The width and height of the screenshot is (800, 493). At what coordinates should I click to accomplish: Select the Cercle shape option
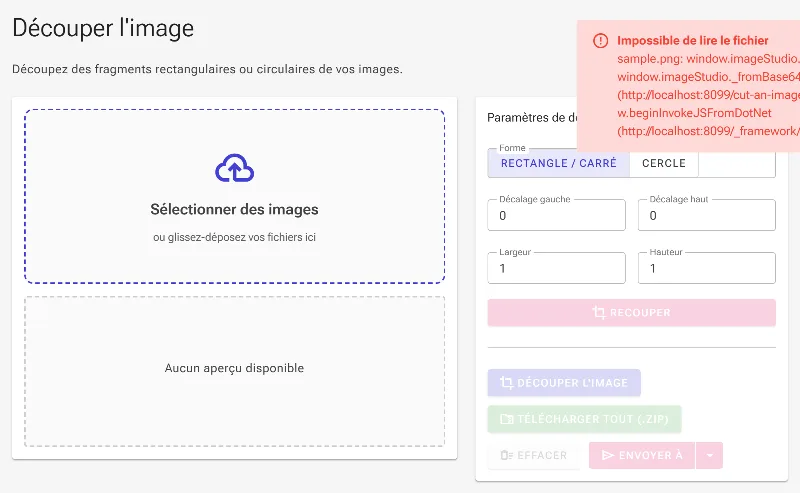(x=664, y=163)
